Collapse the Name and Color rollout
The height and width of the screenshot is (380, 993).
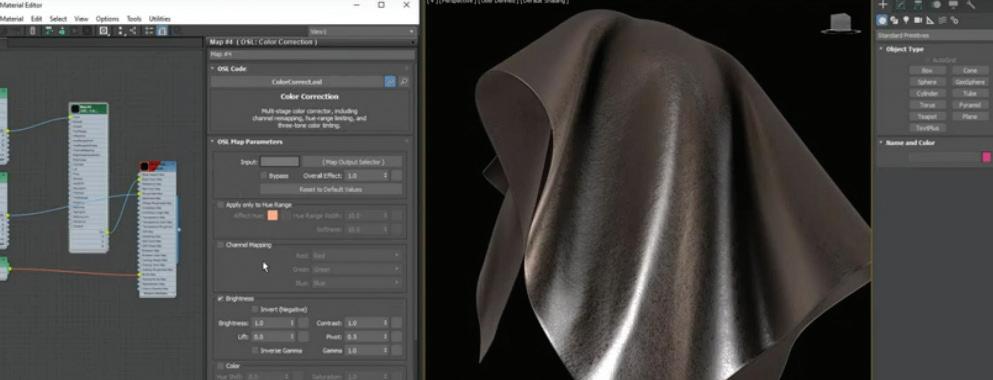(881, 142)
